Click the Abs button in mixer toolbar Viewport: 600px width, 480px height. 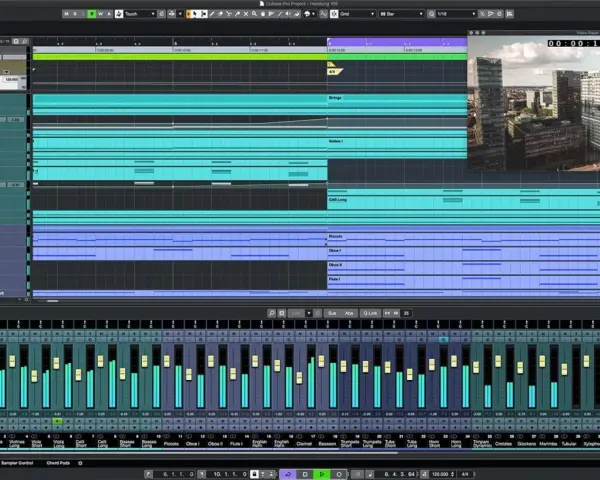coord(349,313)
